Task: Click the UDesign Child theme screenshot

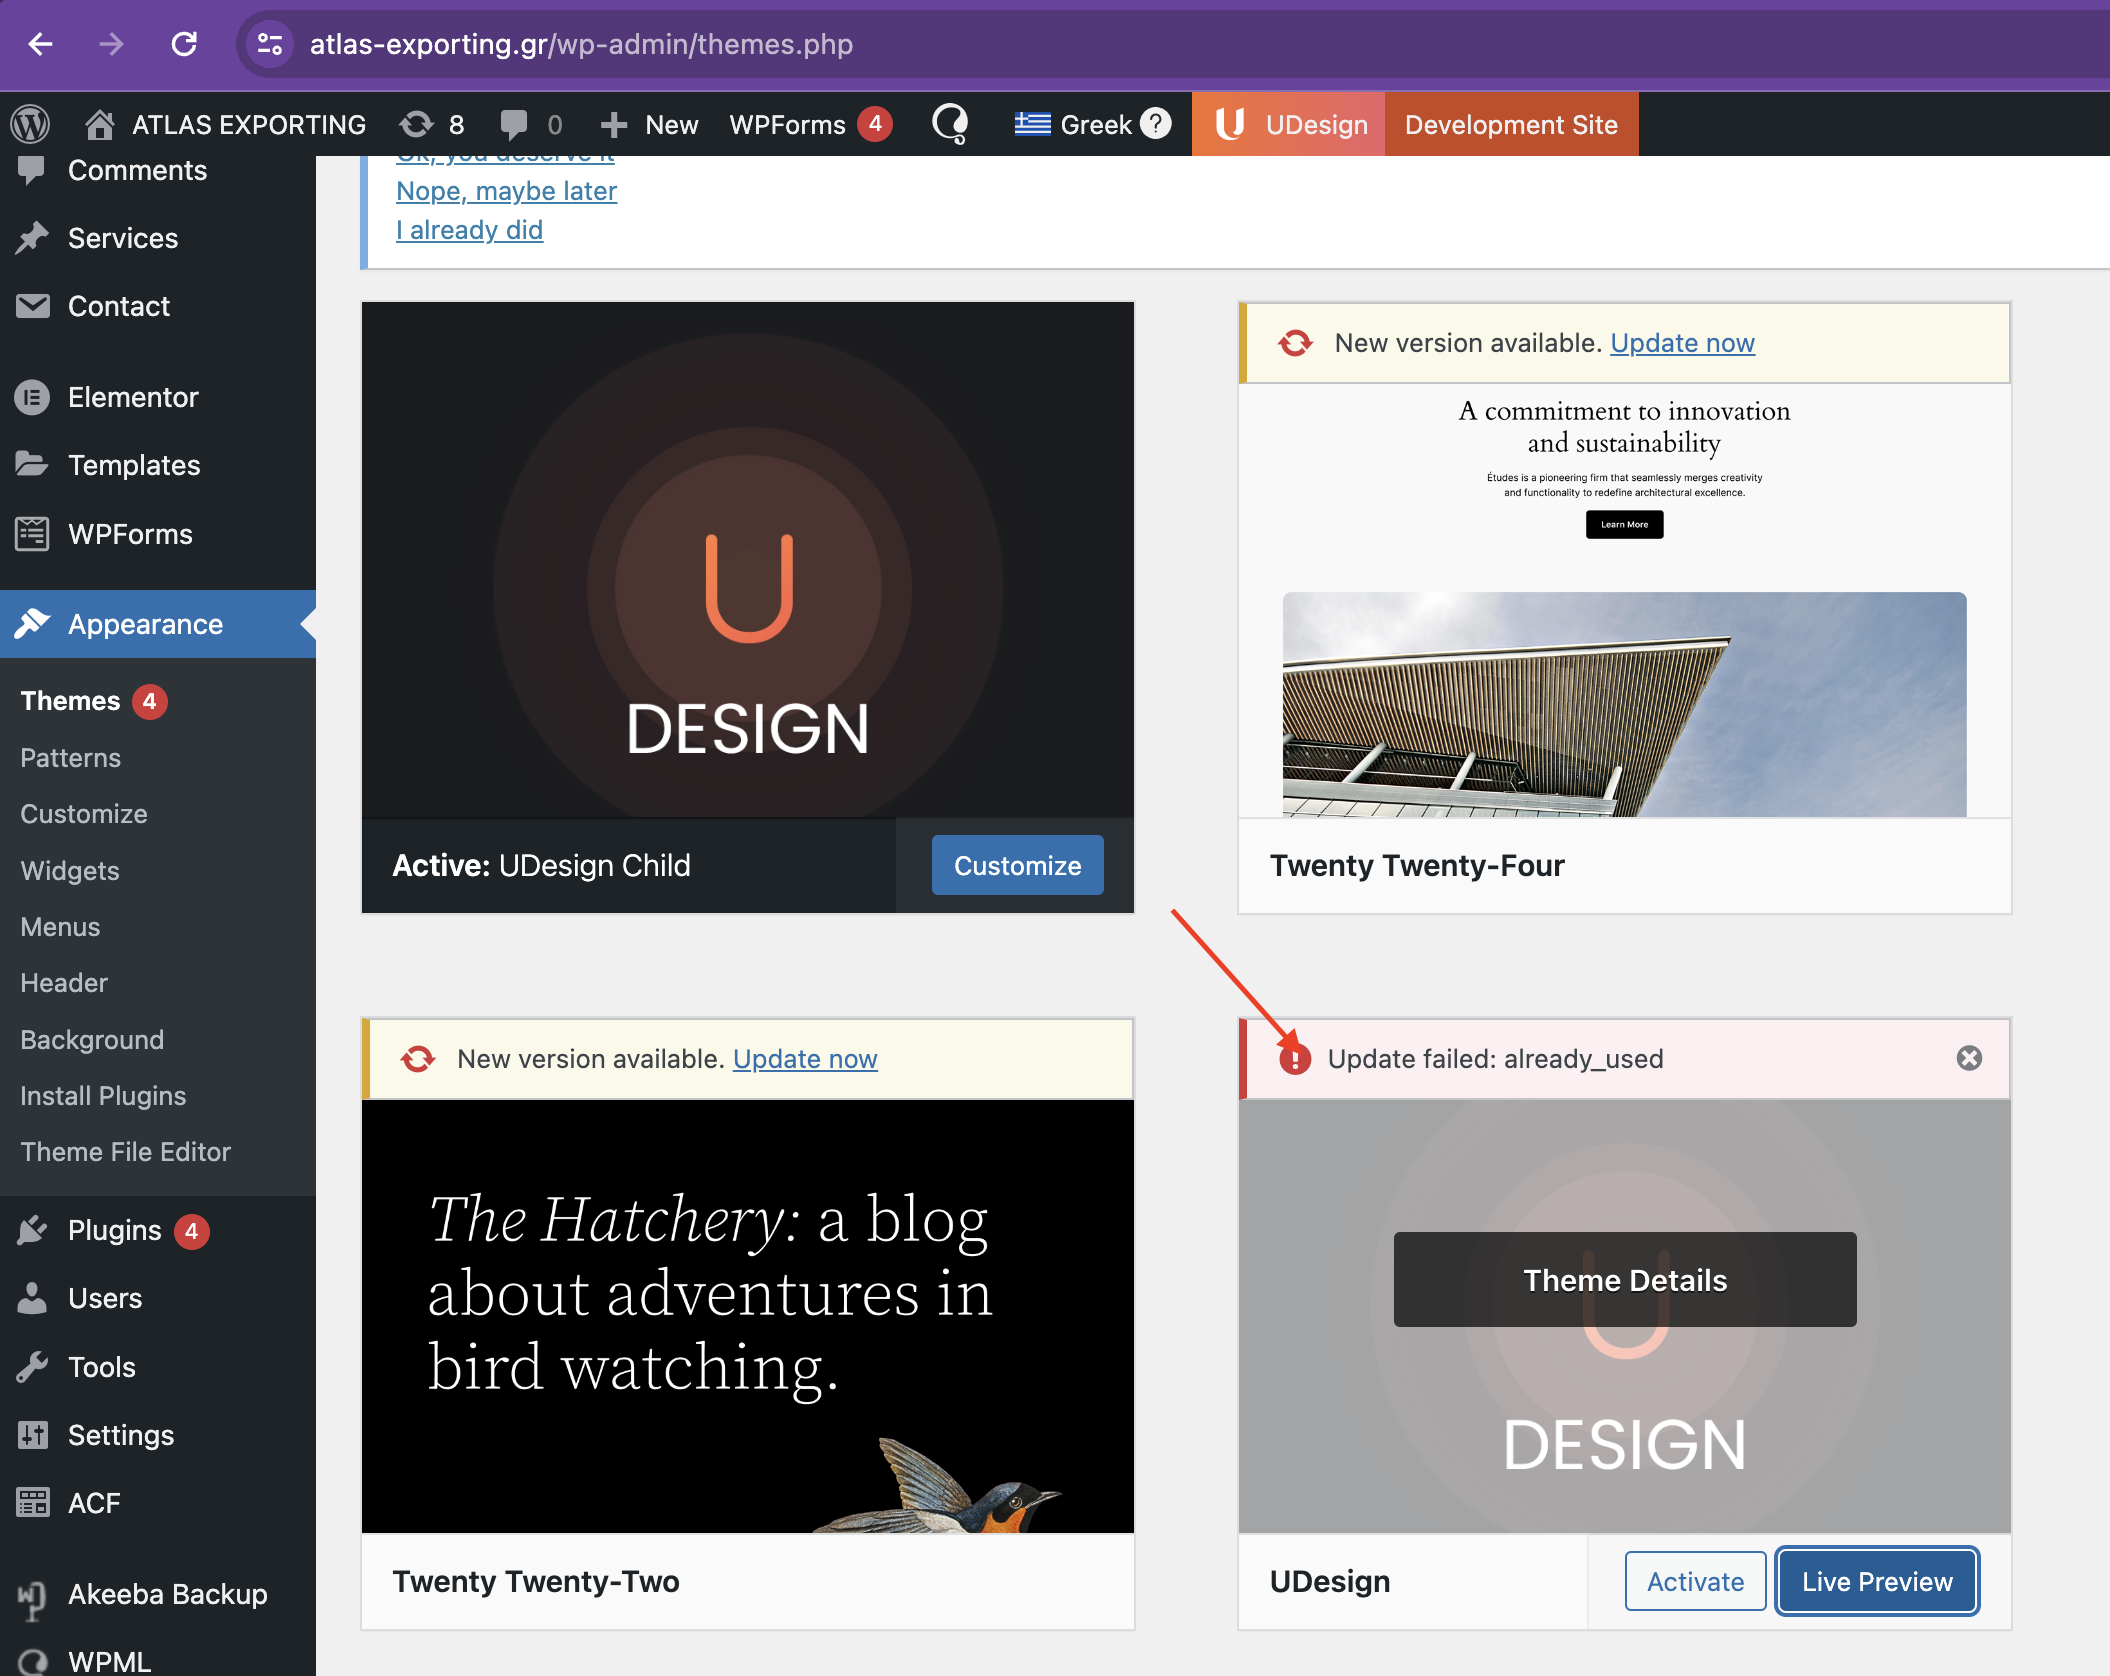Action: pyautogui.click(x=748, y=560)
